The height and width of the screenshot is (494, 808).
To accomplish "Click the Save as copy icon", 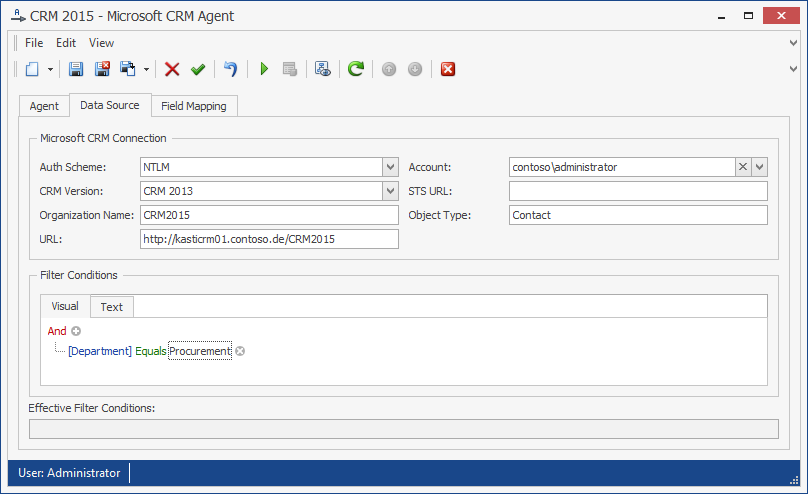I will tap(128, 69).
